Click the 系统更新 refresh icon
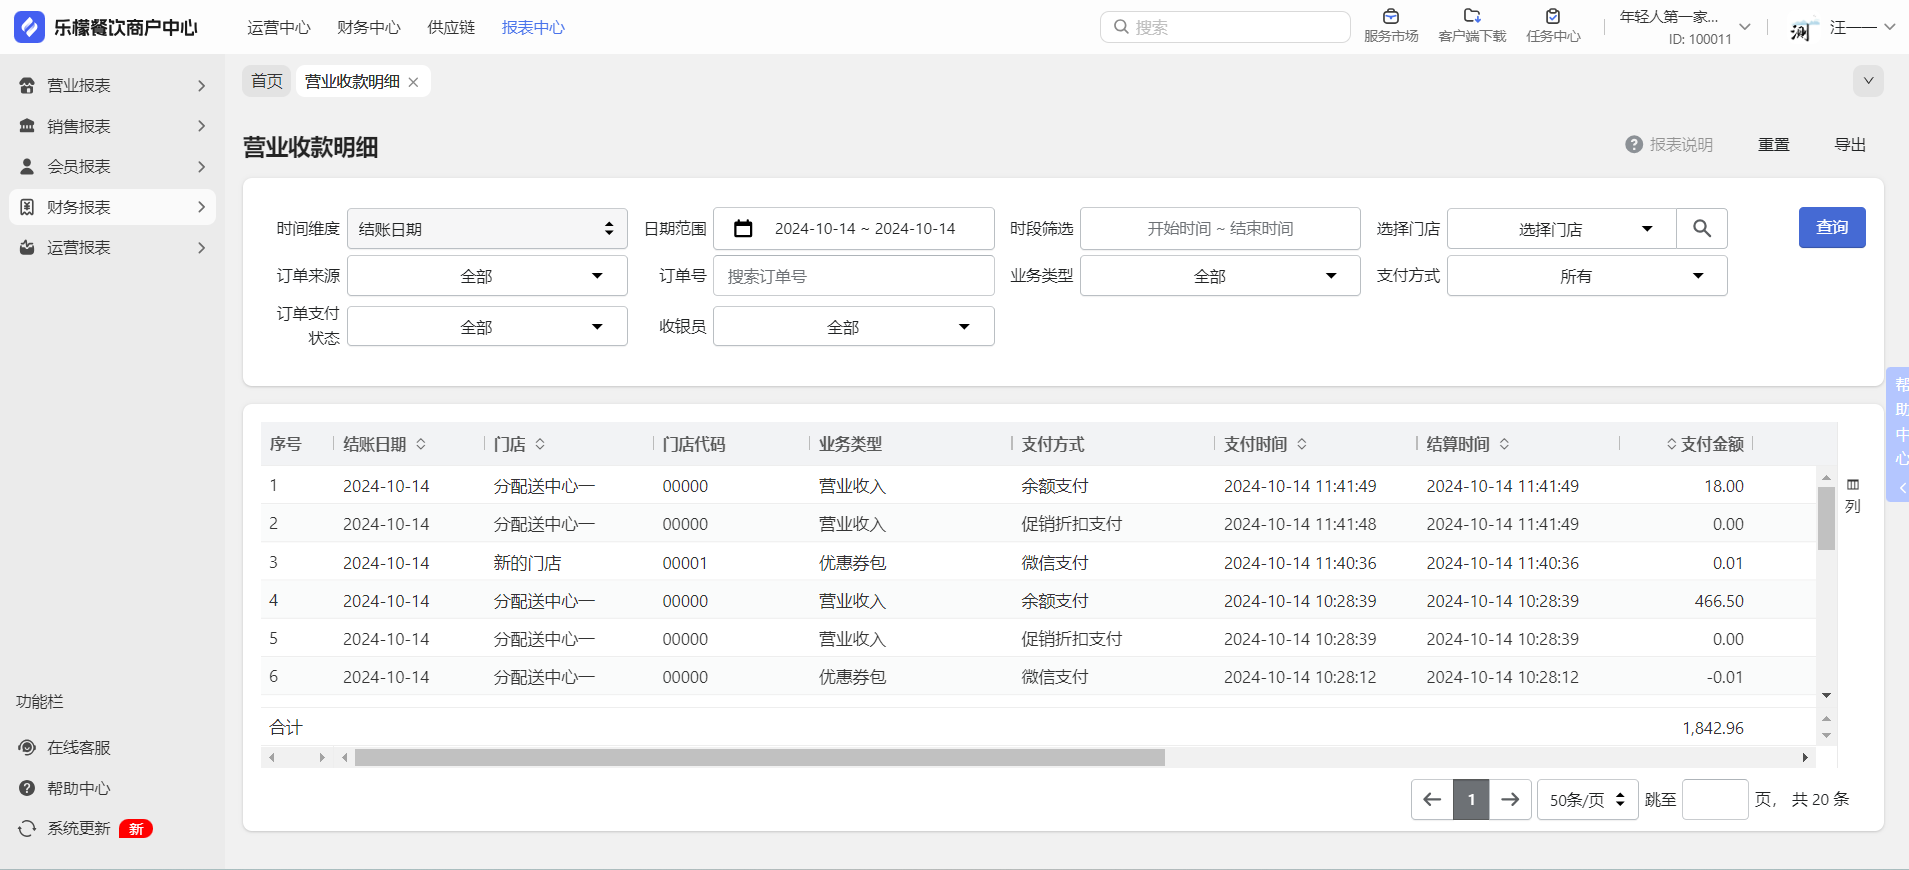Viewport: 1909px width, 870px height. 27,829
